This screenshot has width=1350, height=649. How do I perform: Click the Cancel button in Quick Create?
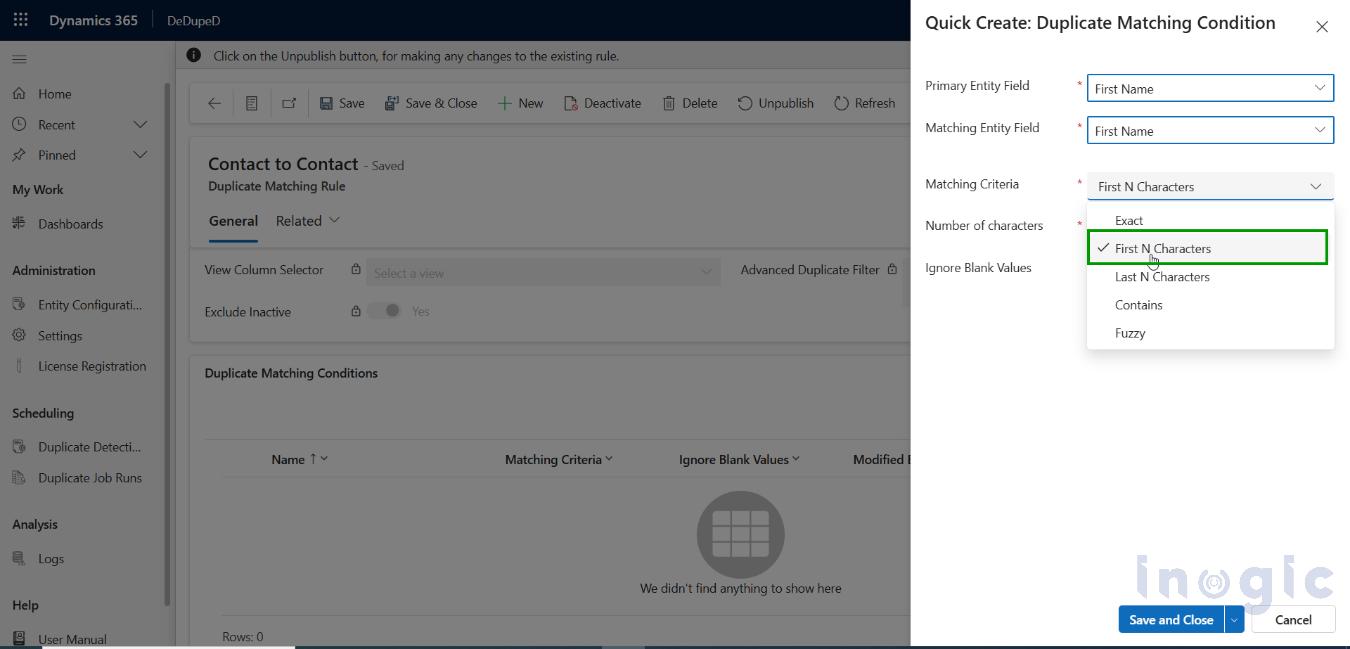pos(1292,619)
